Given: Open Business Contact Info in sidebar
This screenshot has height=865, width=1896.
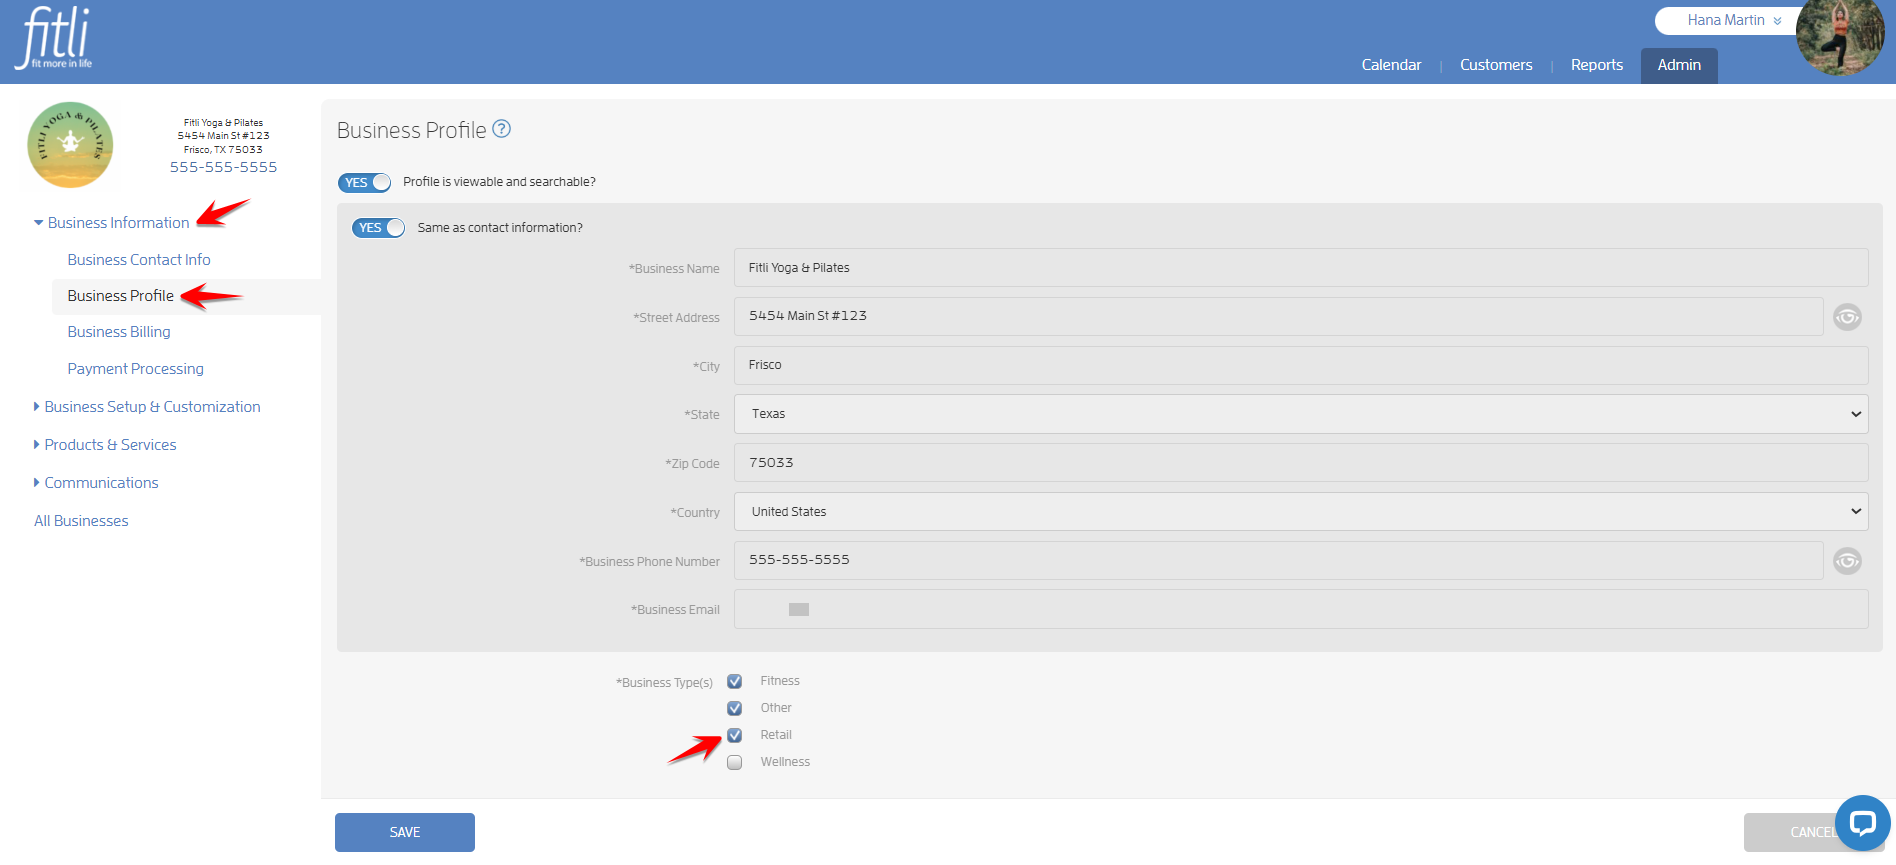Looking at the screenshot, I should [x=139, y=260].
